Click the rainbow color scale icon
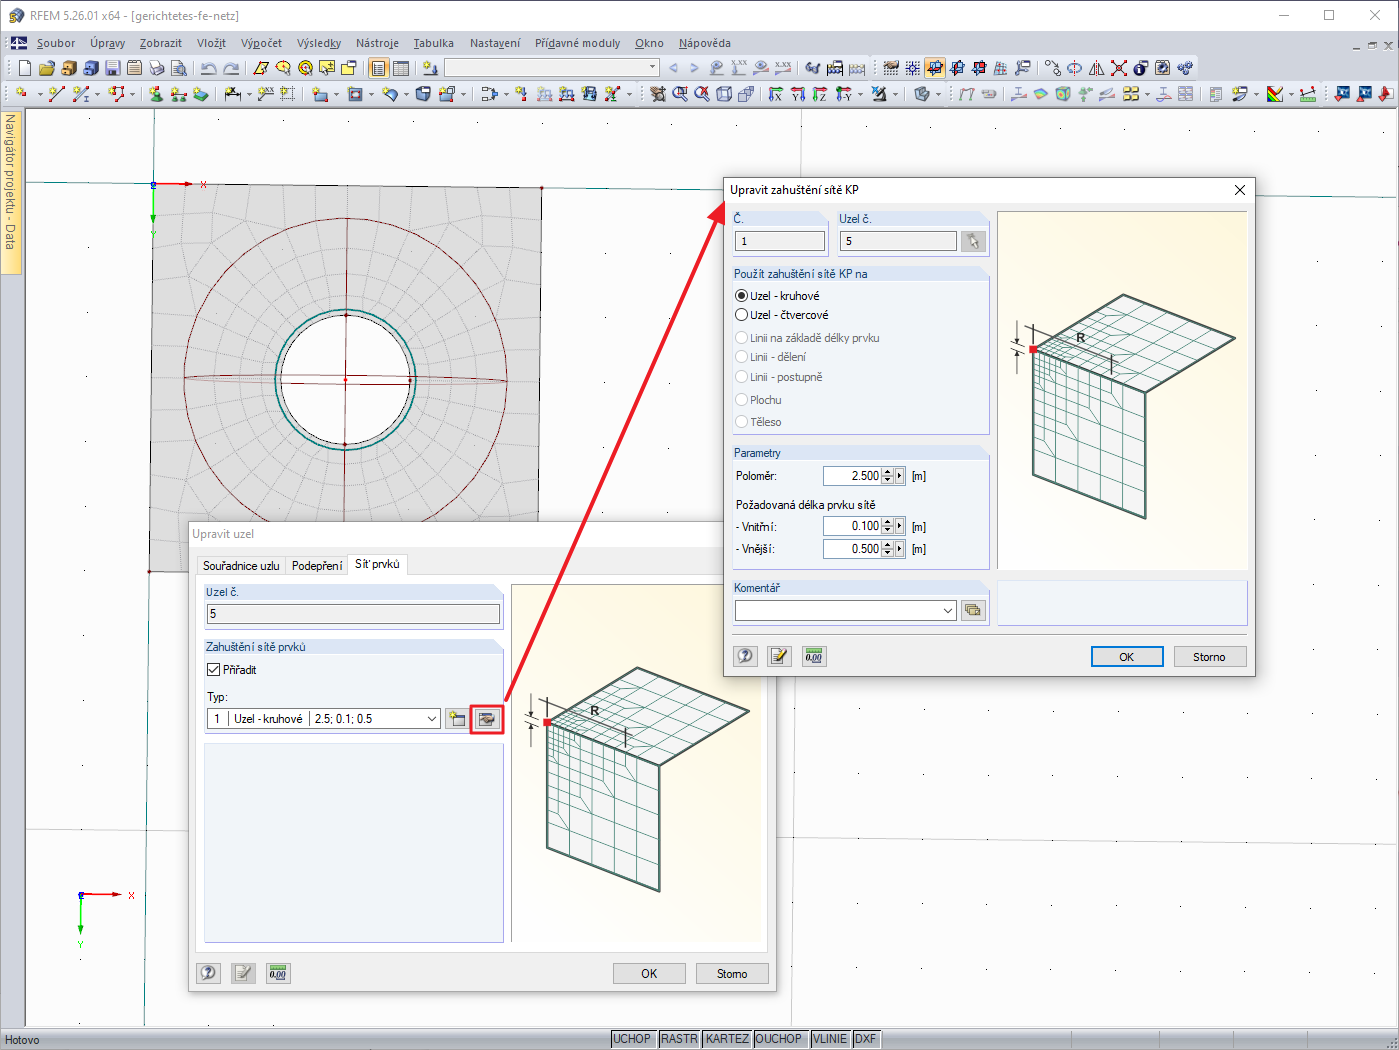 [x=1275, y=94]
